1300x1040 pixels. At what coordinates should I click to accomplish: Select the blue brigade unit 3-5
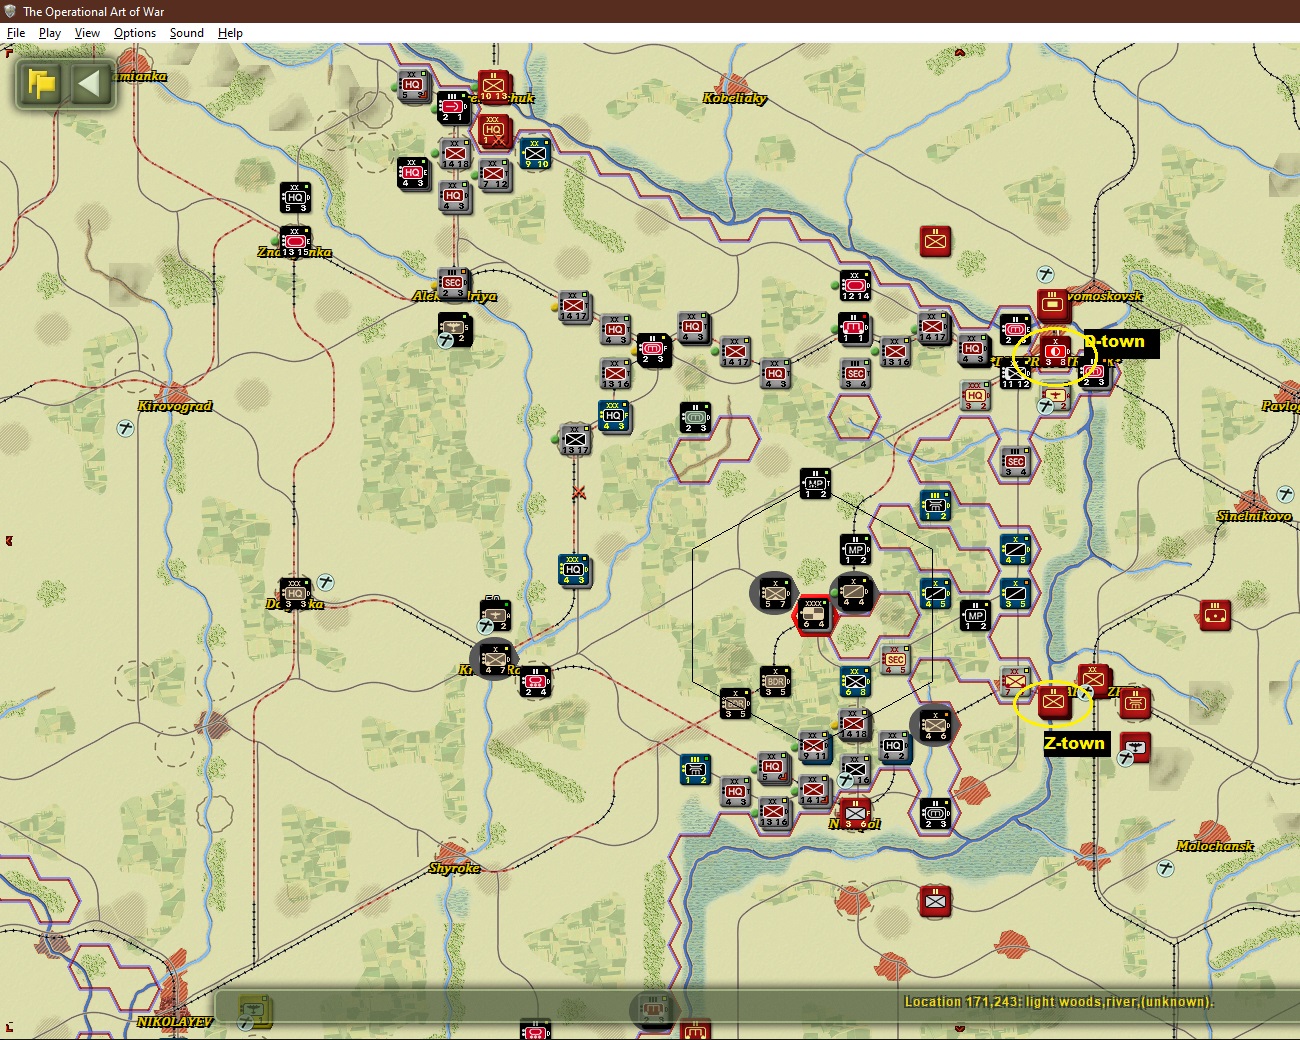[x=1015, y=593]
